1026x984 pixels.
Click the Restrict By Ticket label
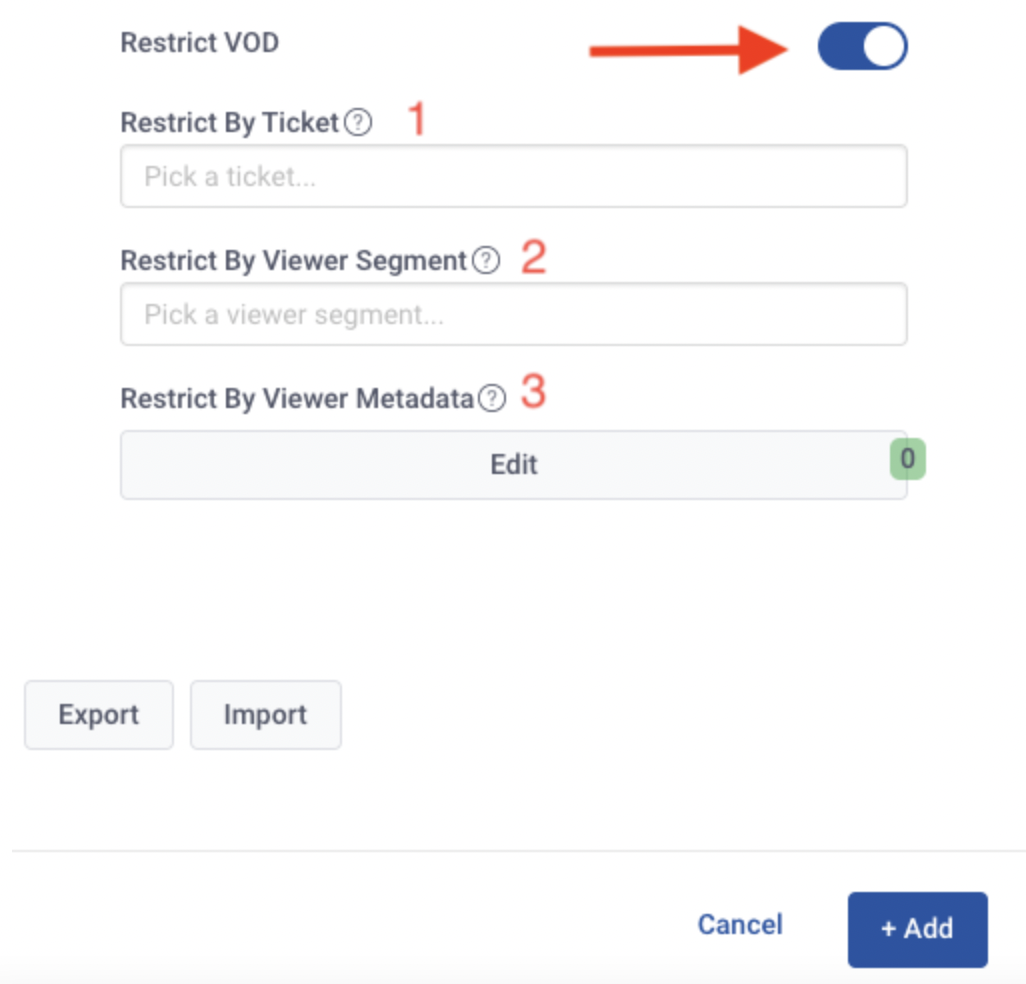pyautogui.click(x=230, y=122)
